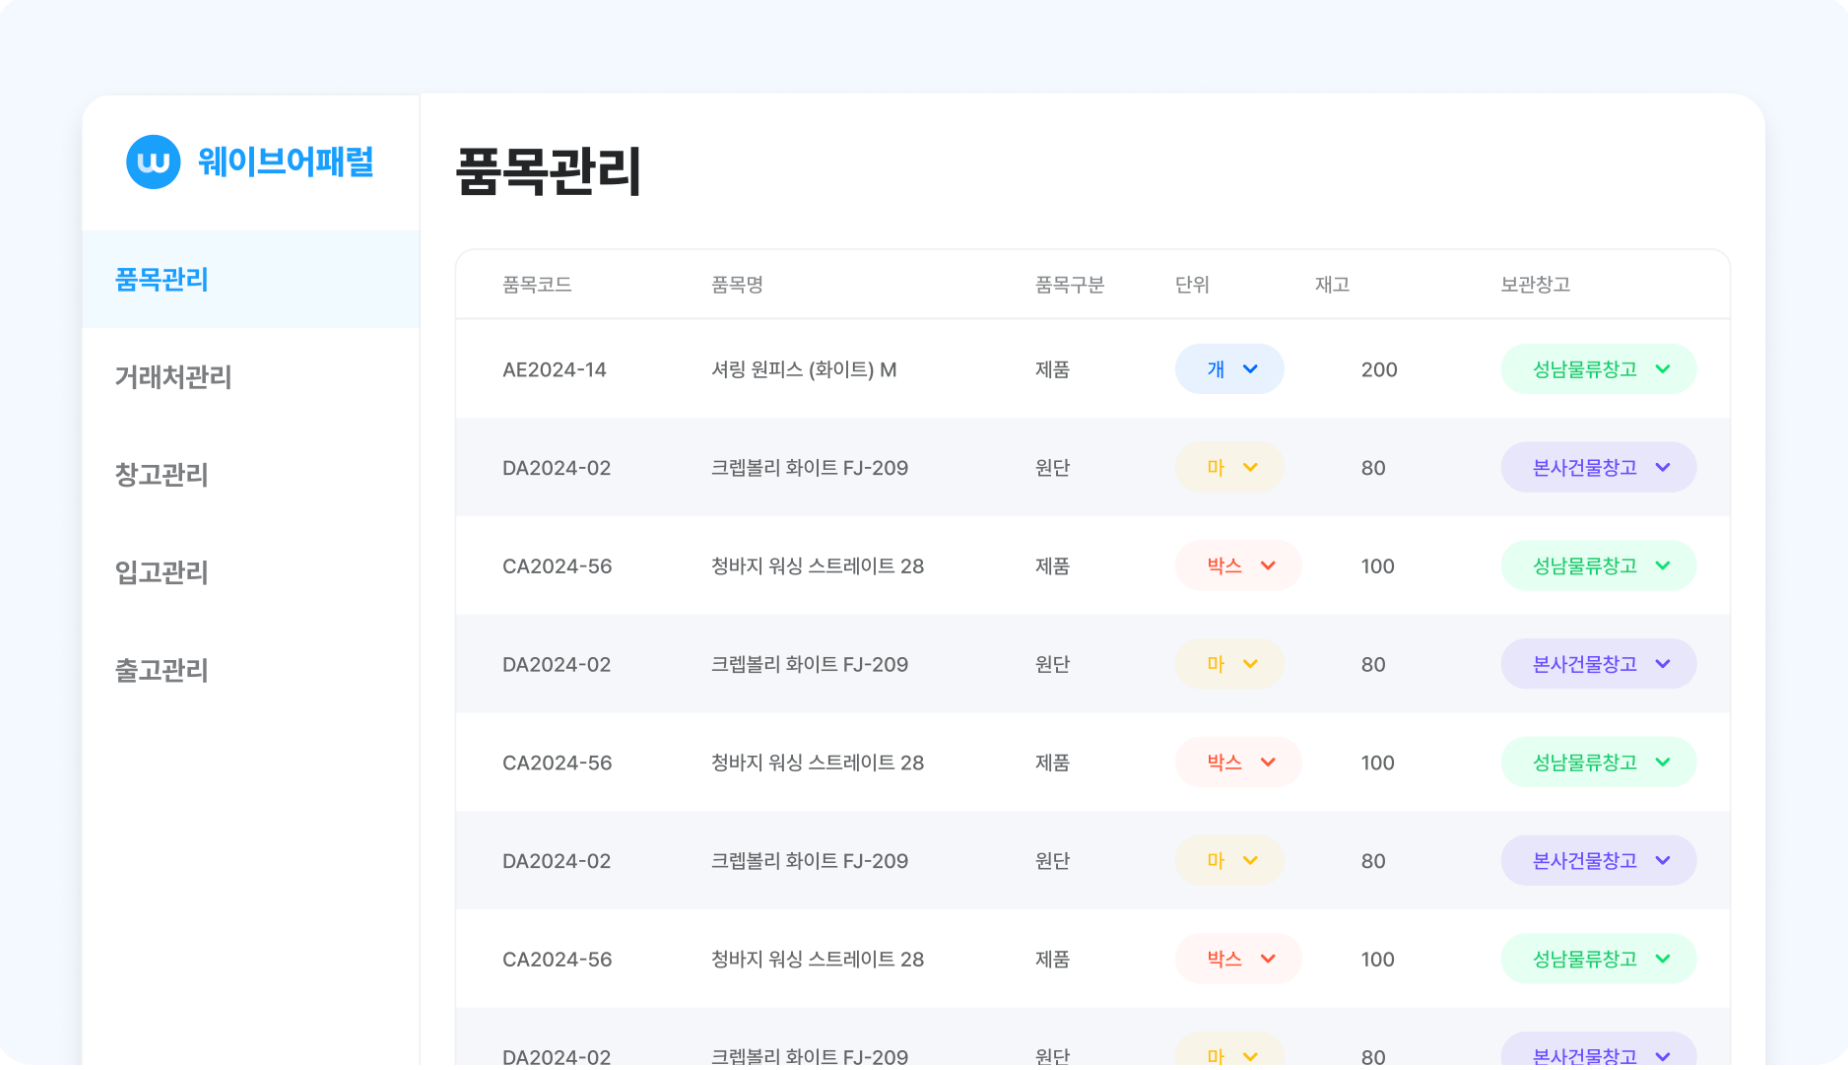Switch to the 출고관리 section

pyautogui.click(x=161, y=670)
